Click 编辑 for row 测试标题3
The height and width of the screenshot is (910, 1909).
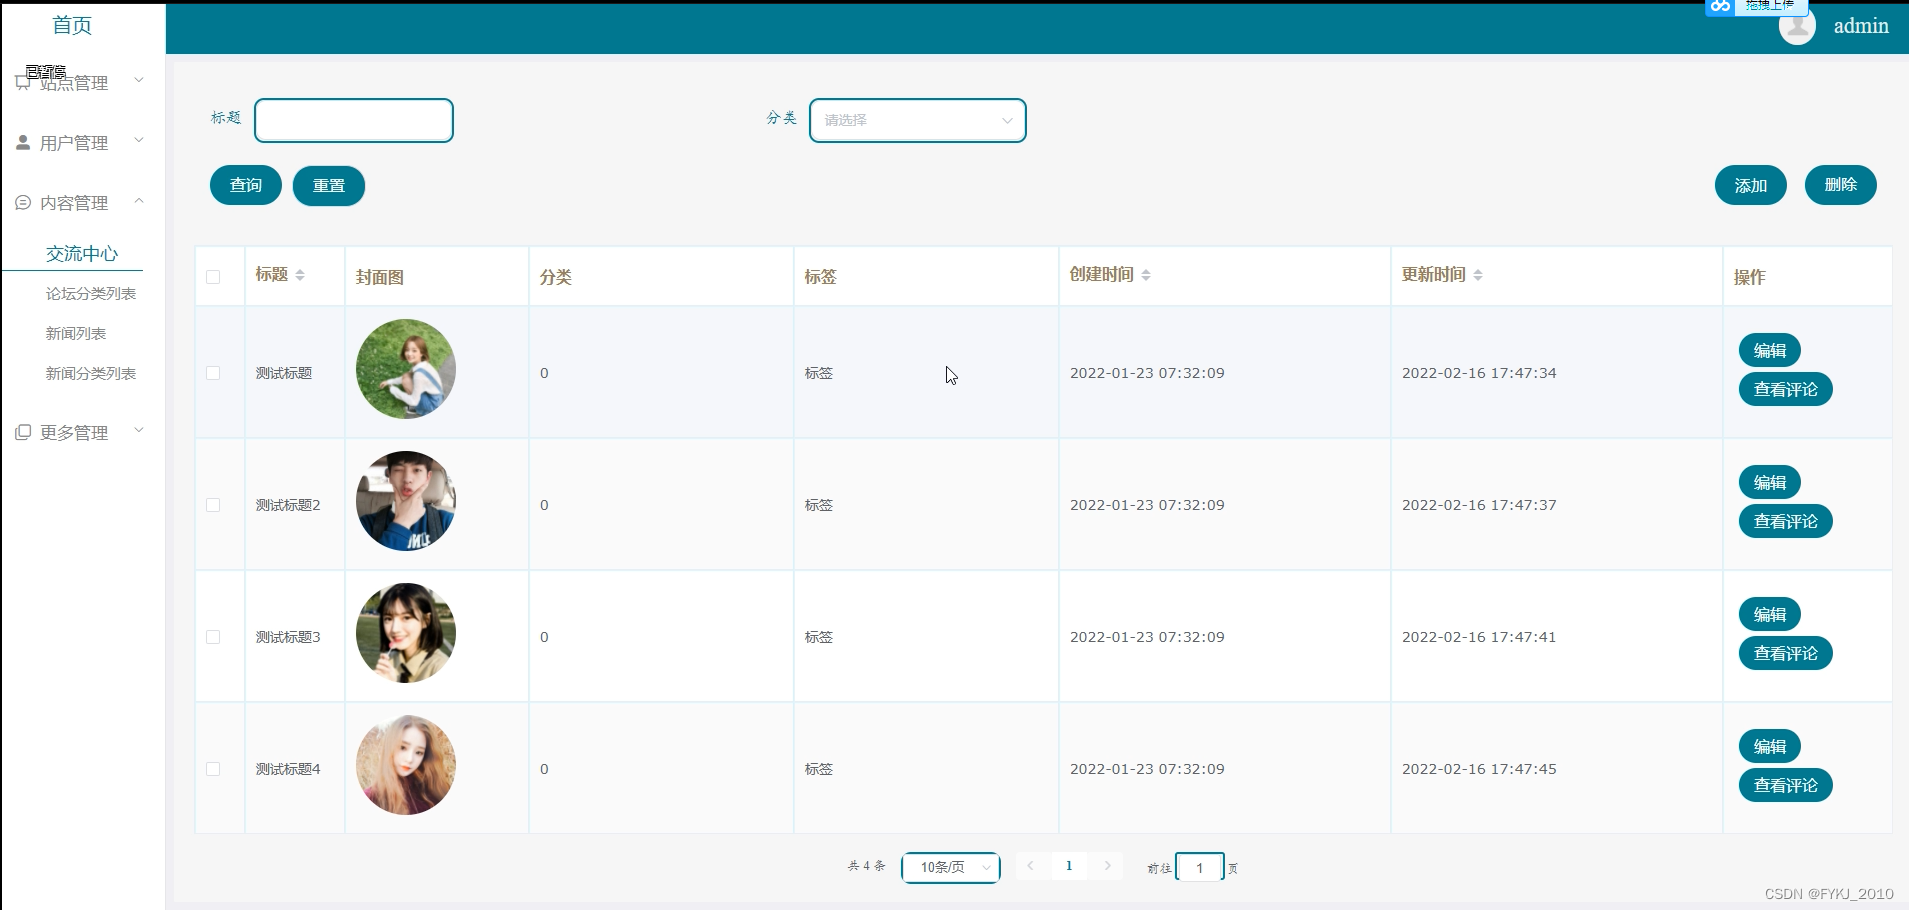[x=1770, y=614]
